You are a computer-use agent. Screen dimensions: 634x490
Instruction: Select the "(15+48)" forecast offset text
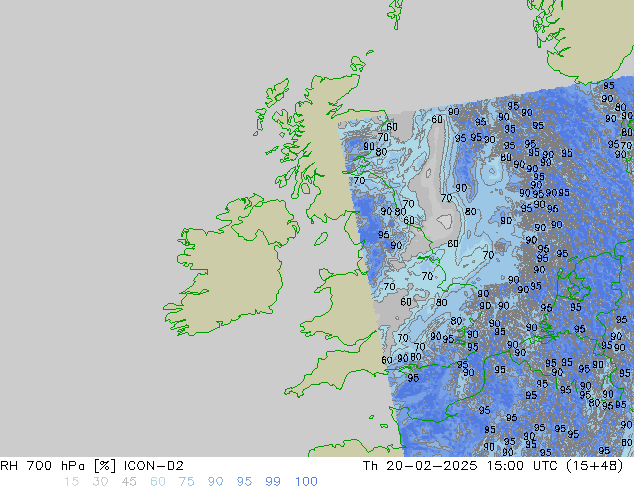pos(595,466)
